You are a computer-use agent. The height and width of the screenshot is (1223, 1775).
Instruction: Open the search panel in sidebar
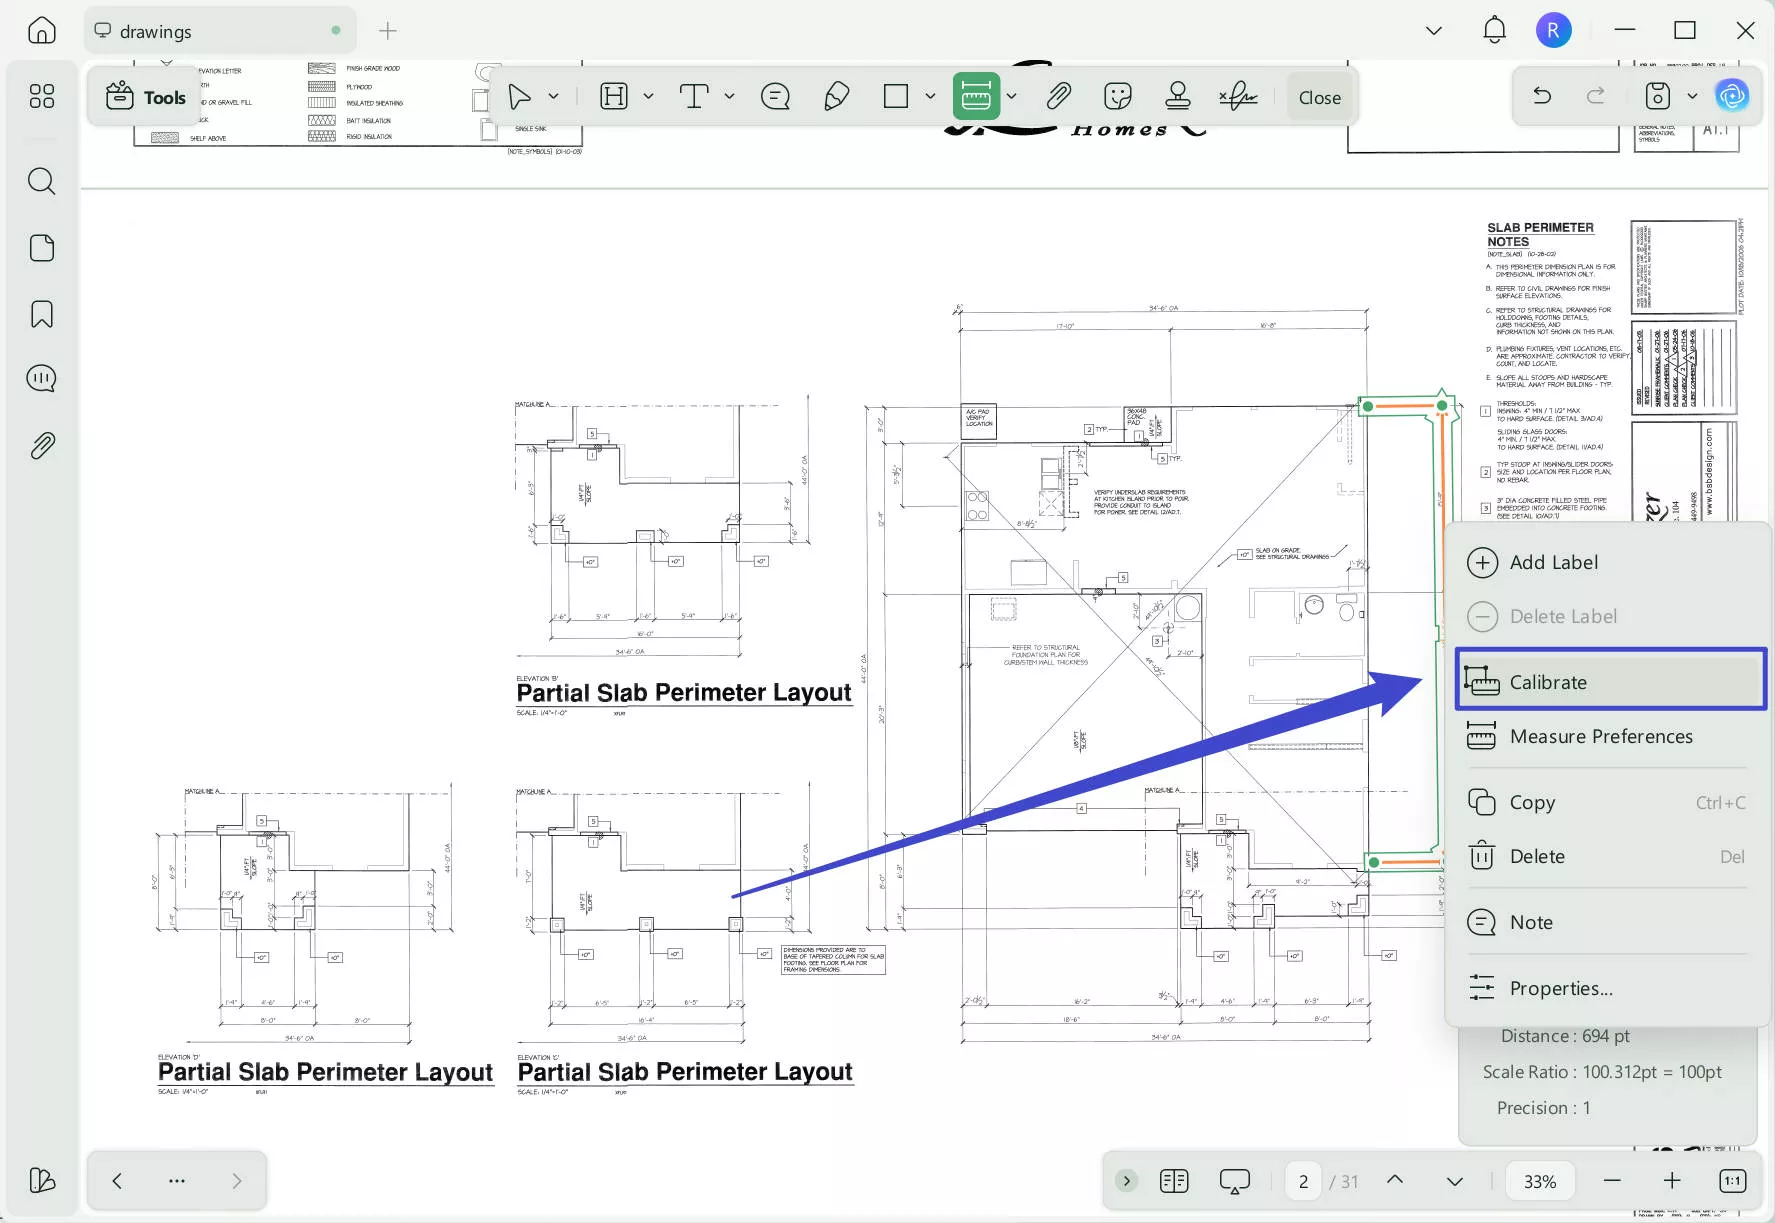tap(42, 181)
